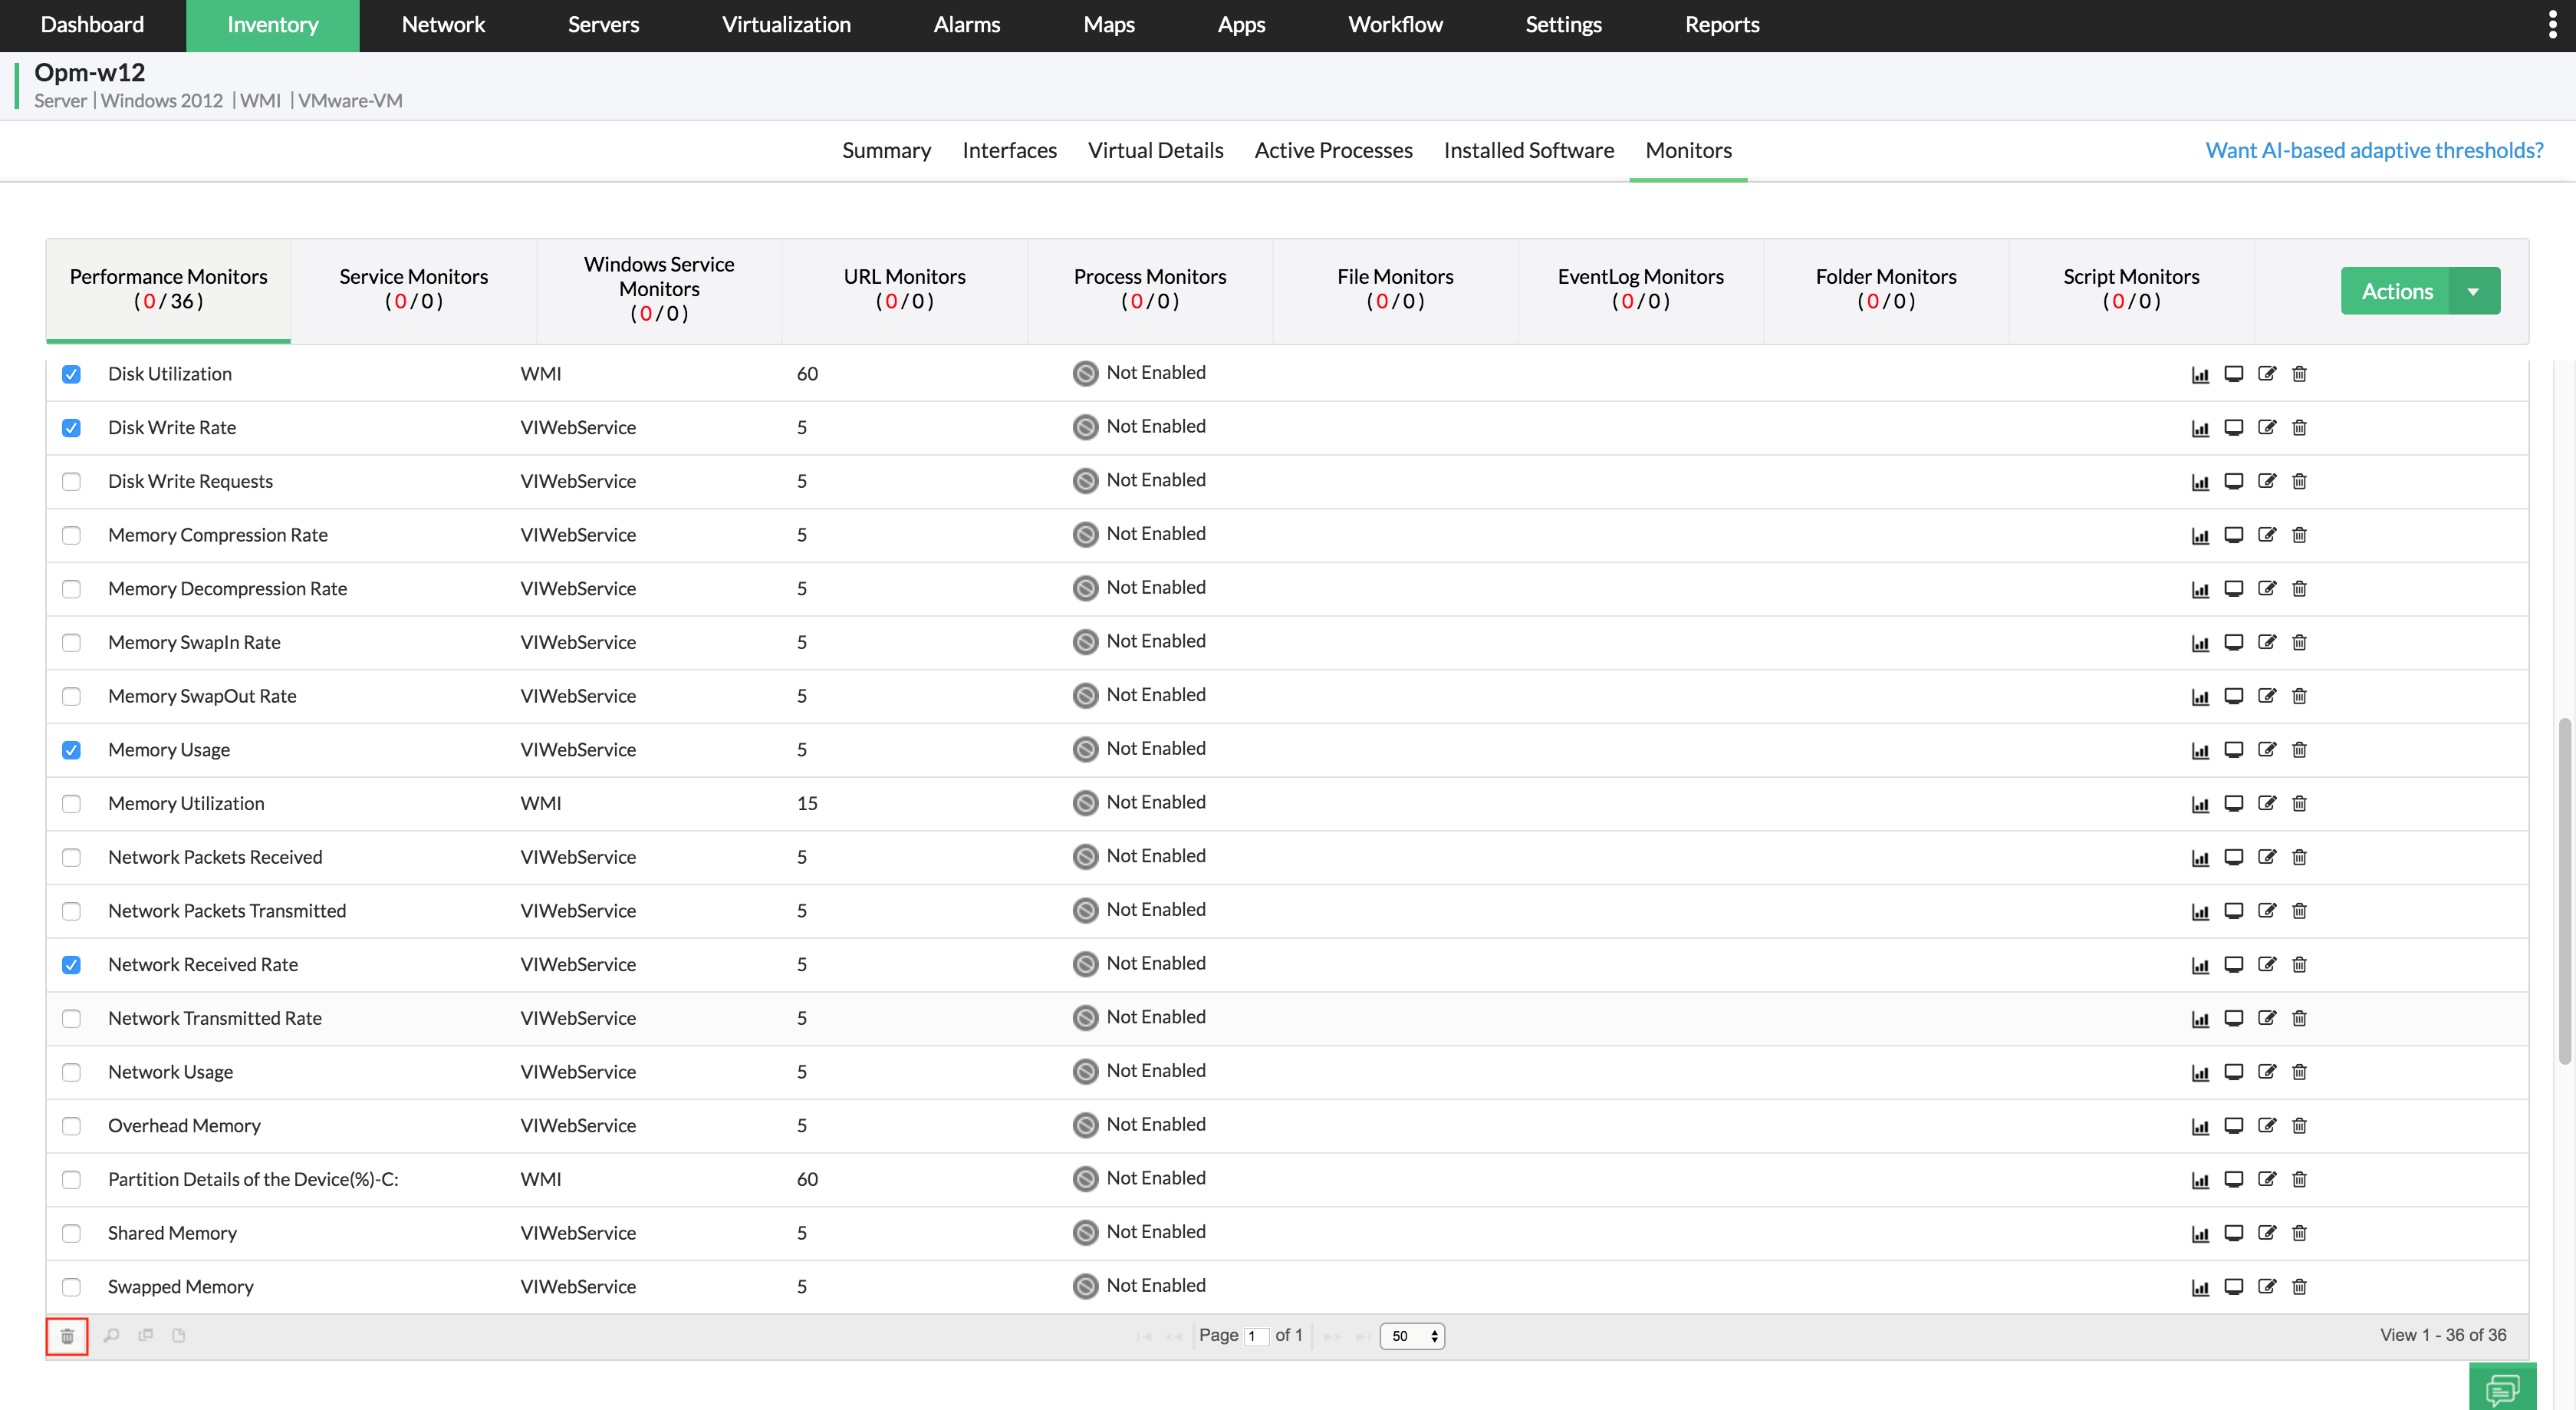2576x1410 pixels.
Task: Edit the Swapped Memory monitor
Action: (x=2267, y=1287)
